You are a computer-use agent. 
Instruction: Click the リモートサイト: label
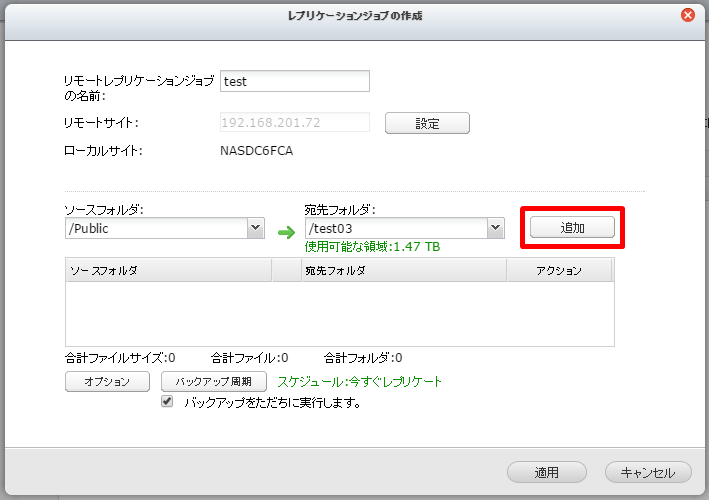tap(101, 123)
